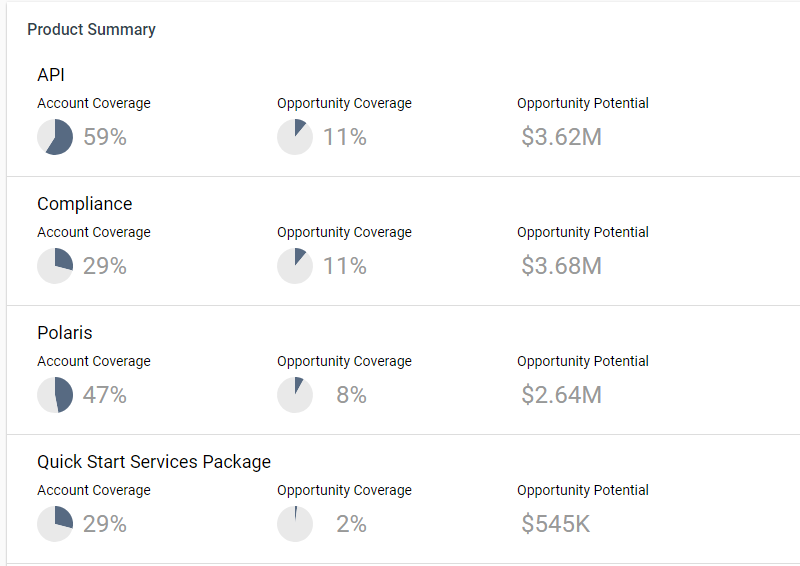Click the Product Summary panel heading
The height and width of the screenshot is (566, 800).
click(91, 29)
